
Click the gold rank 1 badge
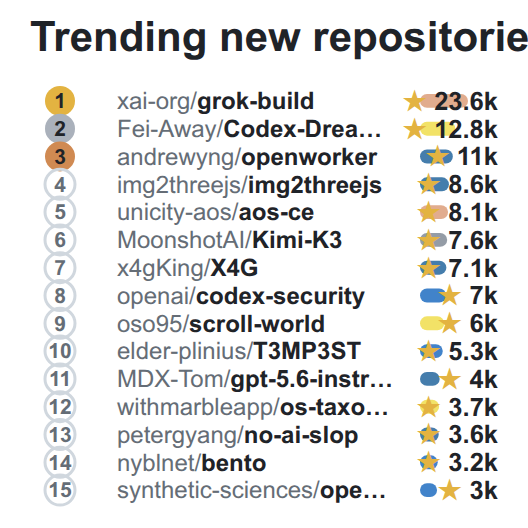pyautogui.click(x=60, y=101)
